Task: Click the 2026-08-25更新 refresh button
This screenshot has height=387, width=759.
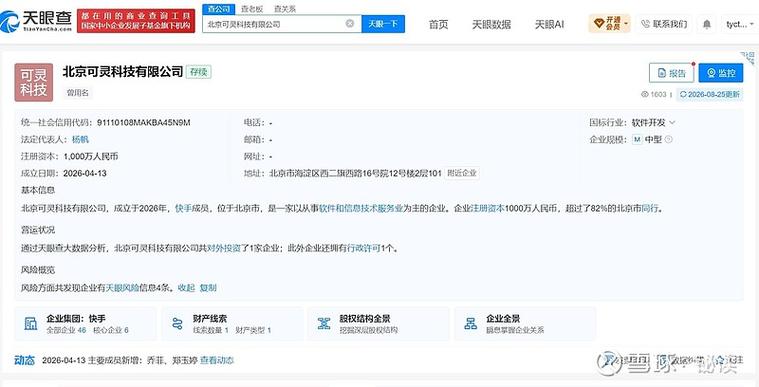Action: (x=710, y=94)
